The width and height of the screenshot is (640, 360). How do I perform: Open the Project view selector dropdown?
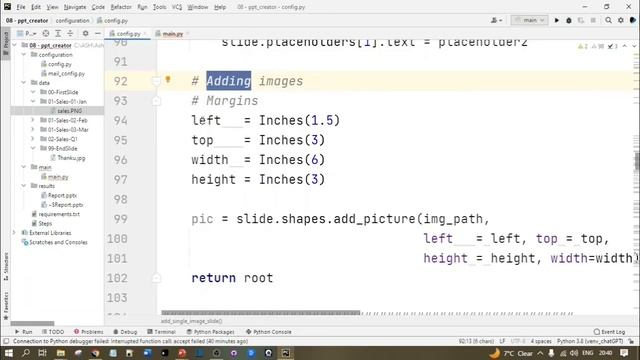27,33
